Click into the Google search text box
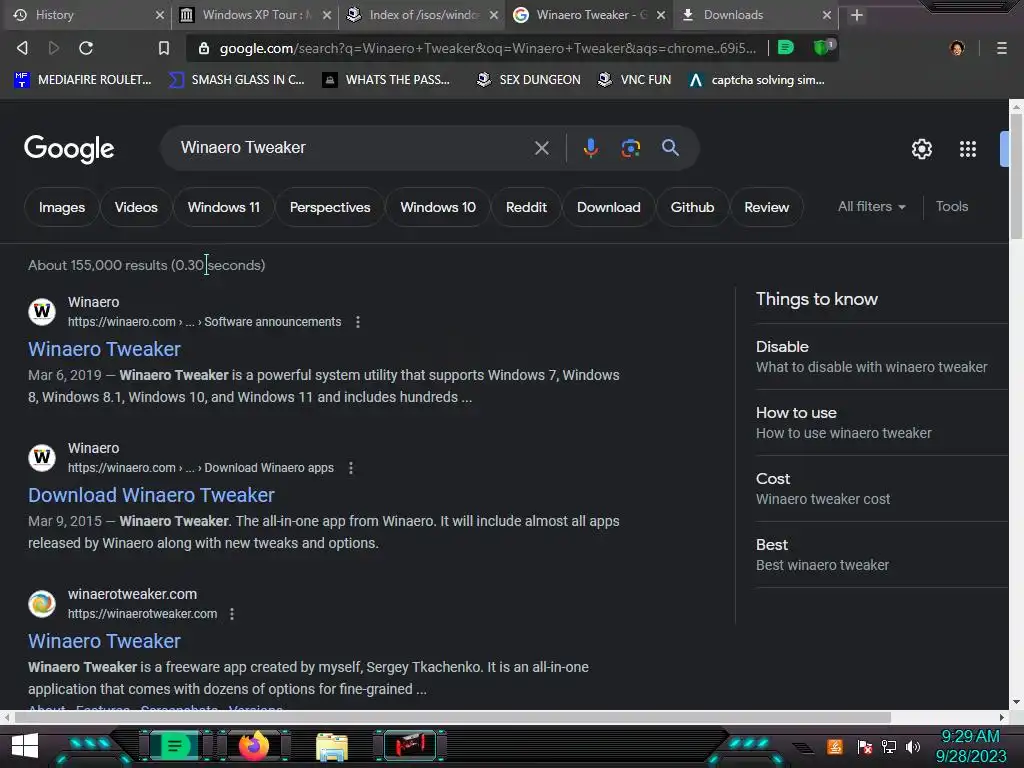 pyautogui.click(x=353, y=148)
